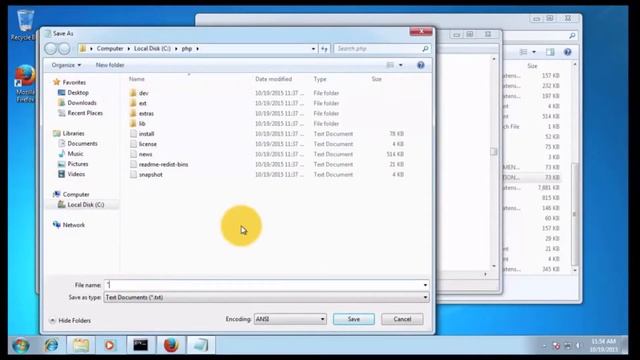
Task: Switch to Command Prompt on taskbar
Action: click(x=140, y=345)
